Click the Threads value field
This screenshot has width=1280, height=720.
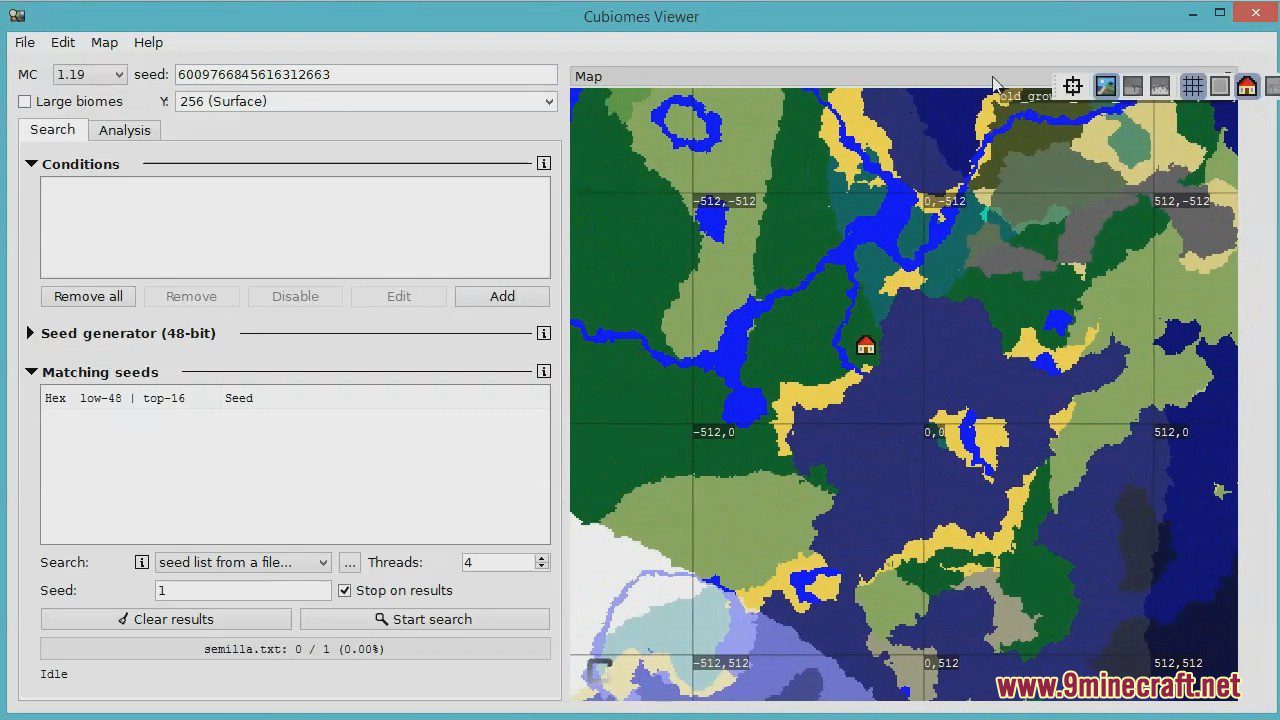[x=498, y=562]
